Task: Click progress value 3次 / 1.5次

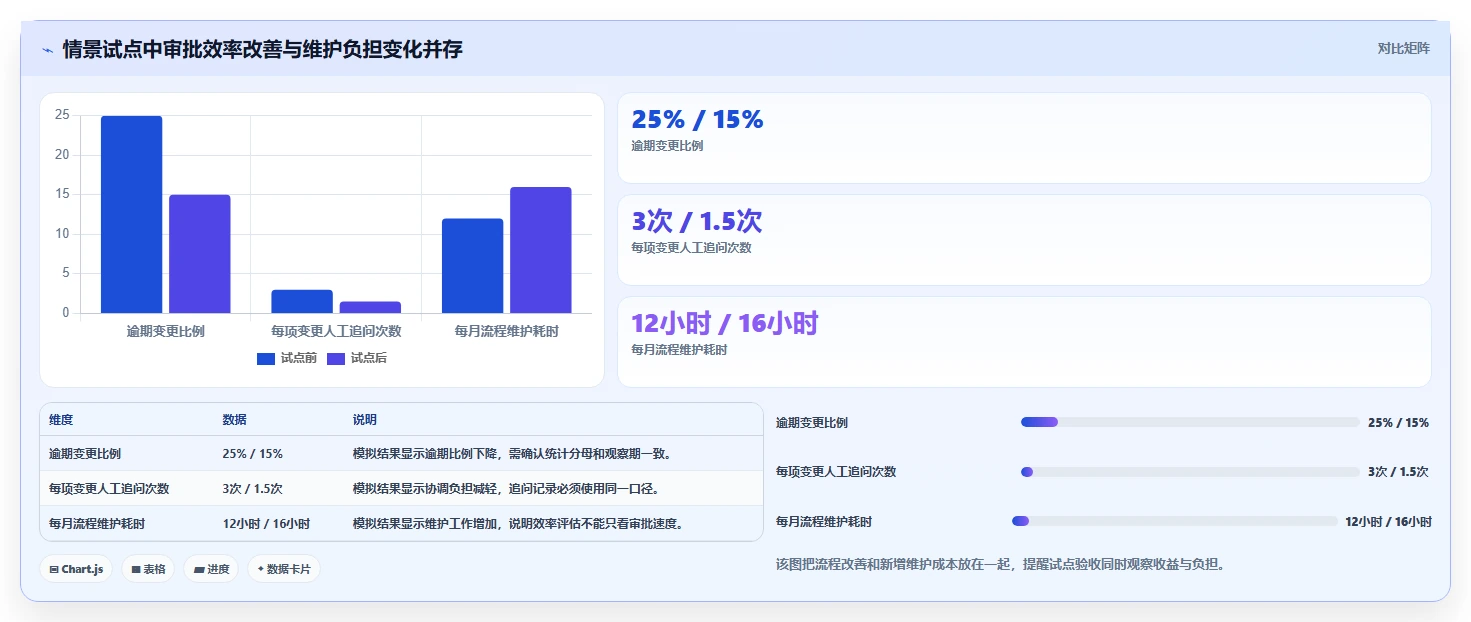Action: (1398, 472)
